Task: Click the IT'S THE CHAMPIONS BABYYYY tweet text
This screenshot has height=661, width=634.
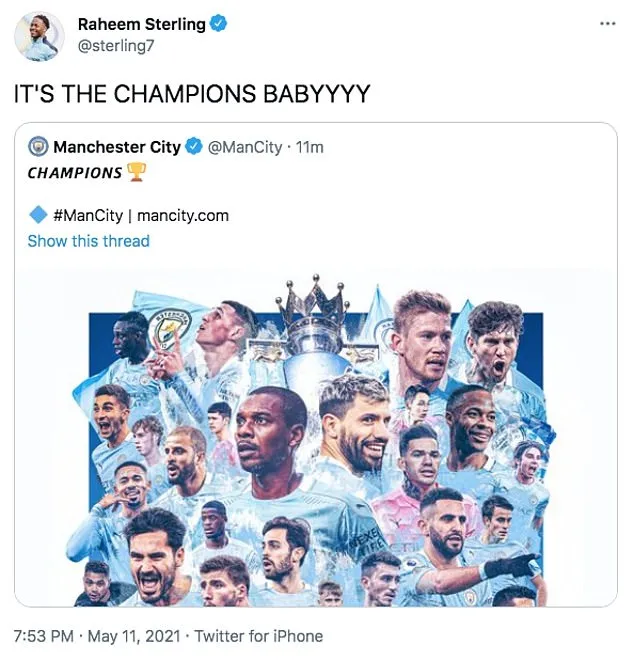Action: [x=192, y=94]
